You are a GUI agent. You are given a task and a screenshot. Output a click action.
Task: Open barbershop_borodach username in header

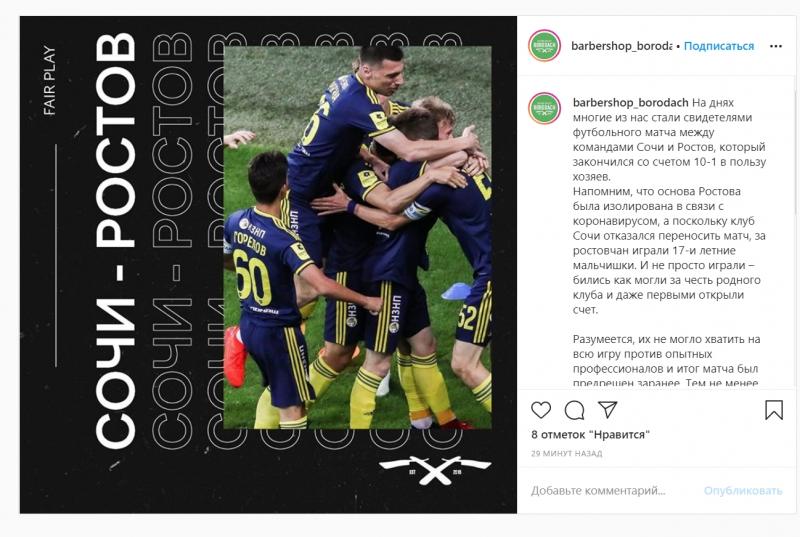click(x=621, y=46)
